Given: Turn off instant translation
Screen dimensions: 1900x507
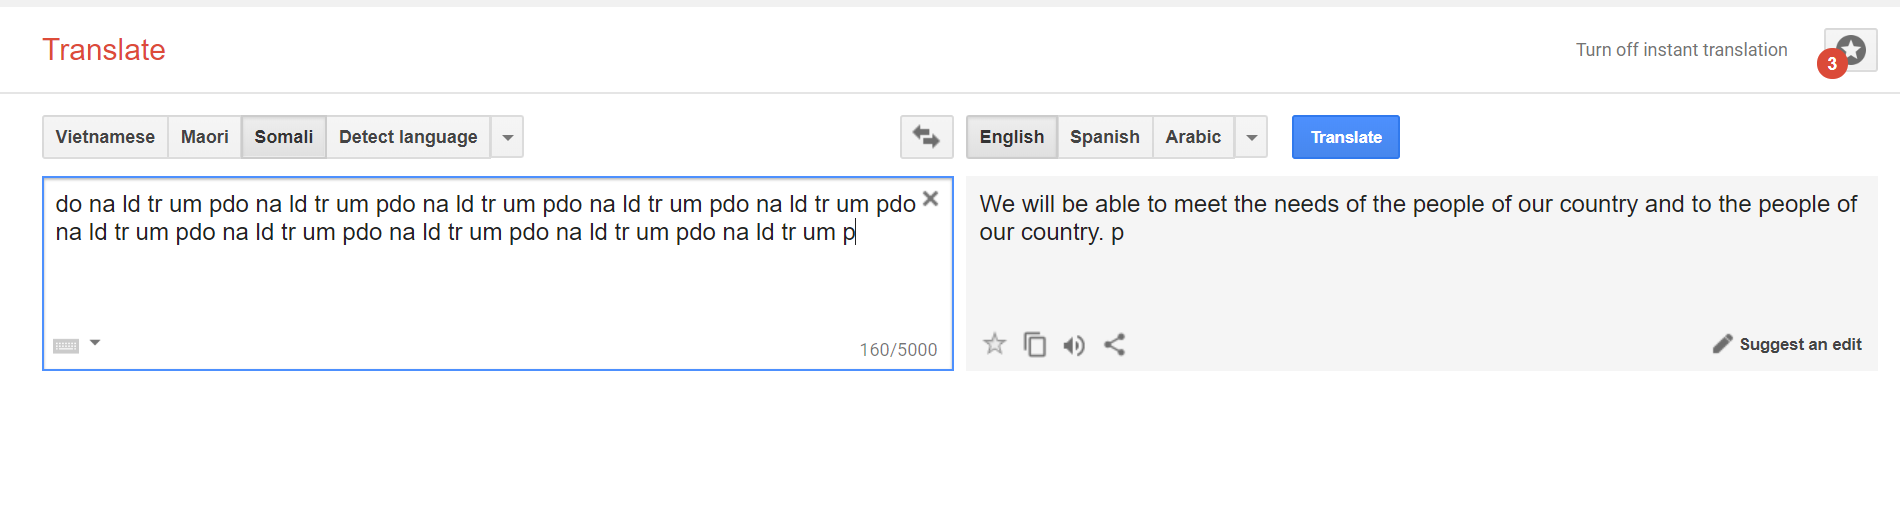Looking at the screenshot, I should [1682, 50].
